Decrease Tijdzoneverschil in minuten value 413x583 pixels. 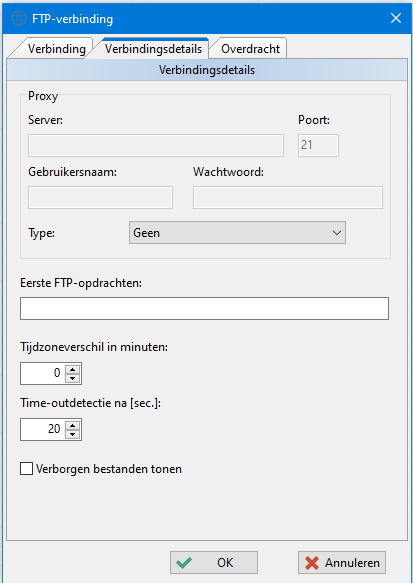72,379
